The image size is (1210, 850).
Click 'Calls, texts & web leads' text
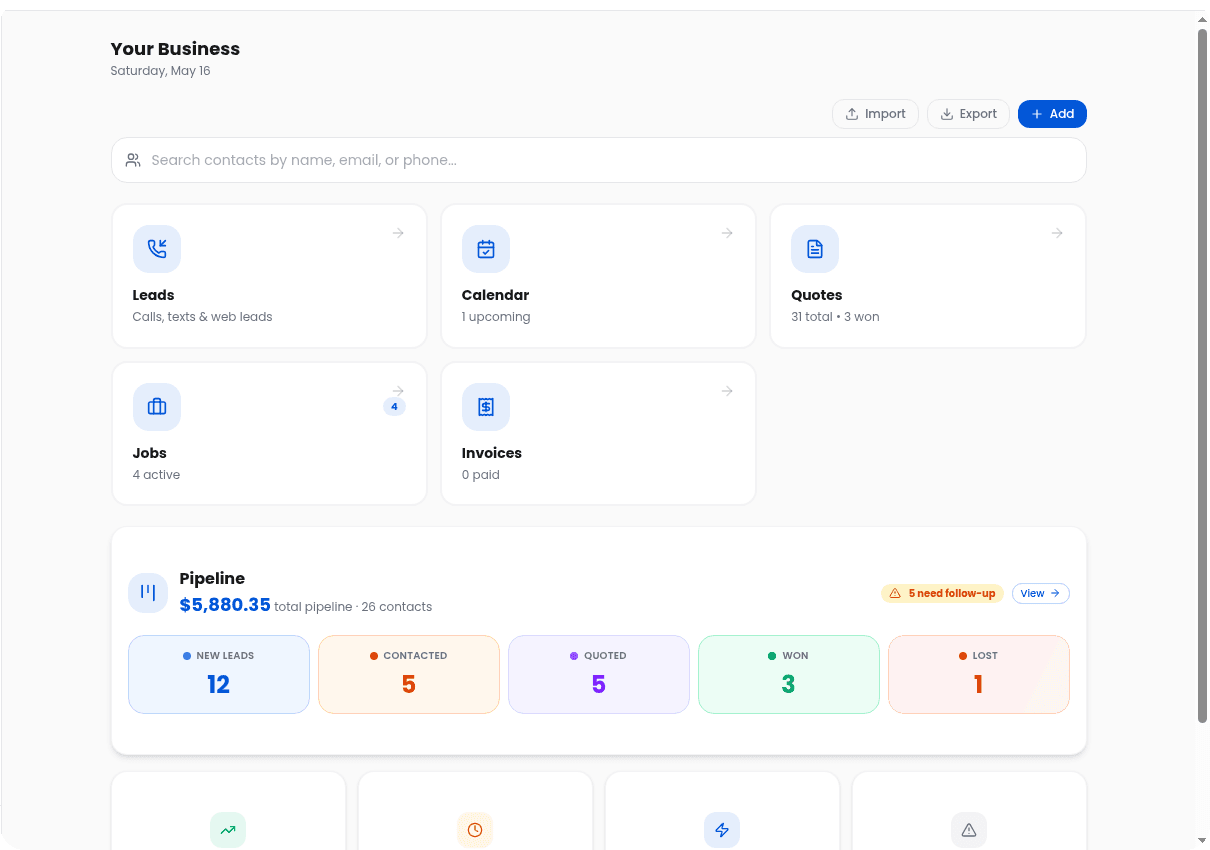(202, 317)
